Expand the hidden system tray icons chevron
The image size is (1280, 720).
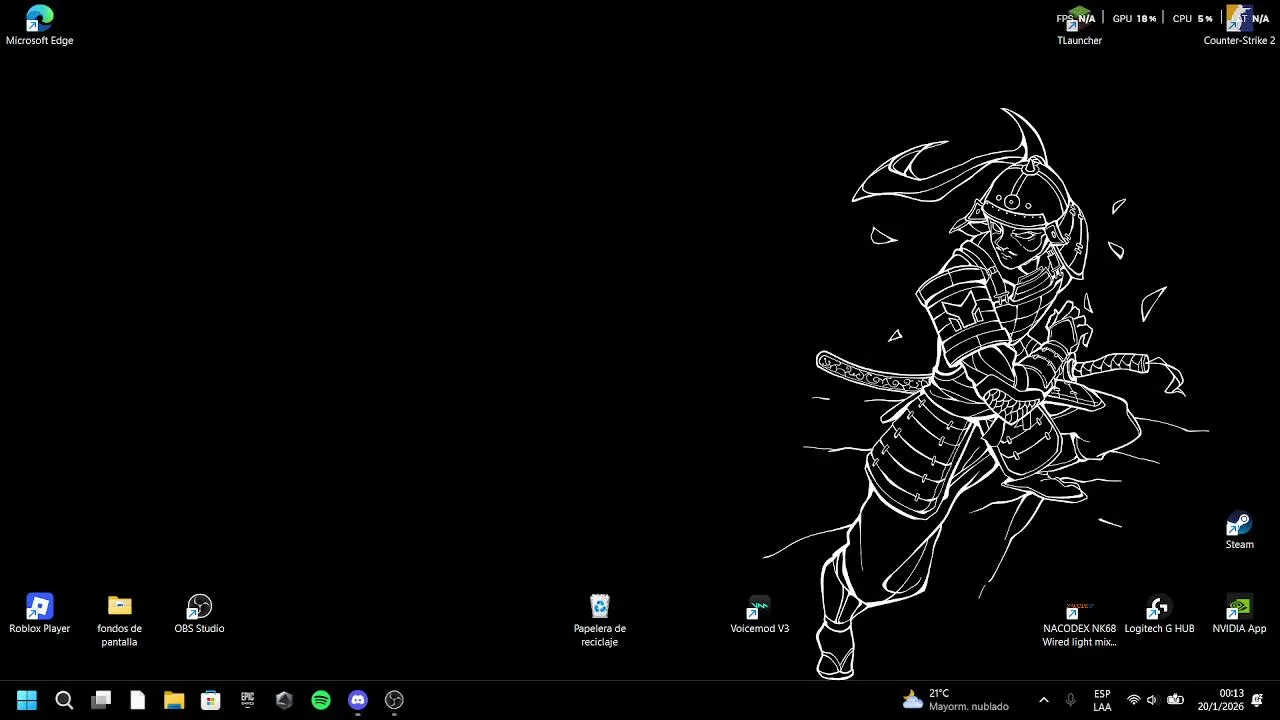1044,700
